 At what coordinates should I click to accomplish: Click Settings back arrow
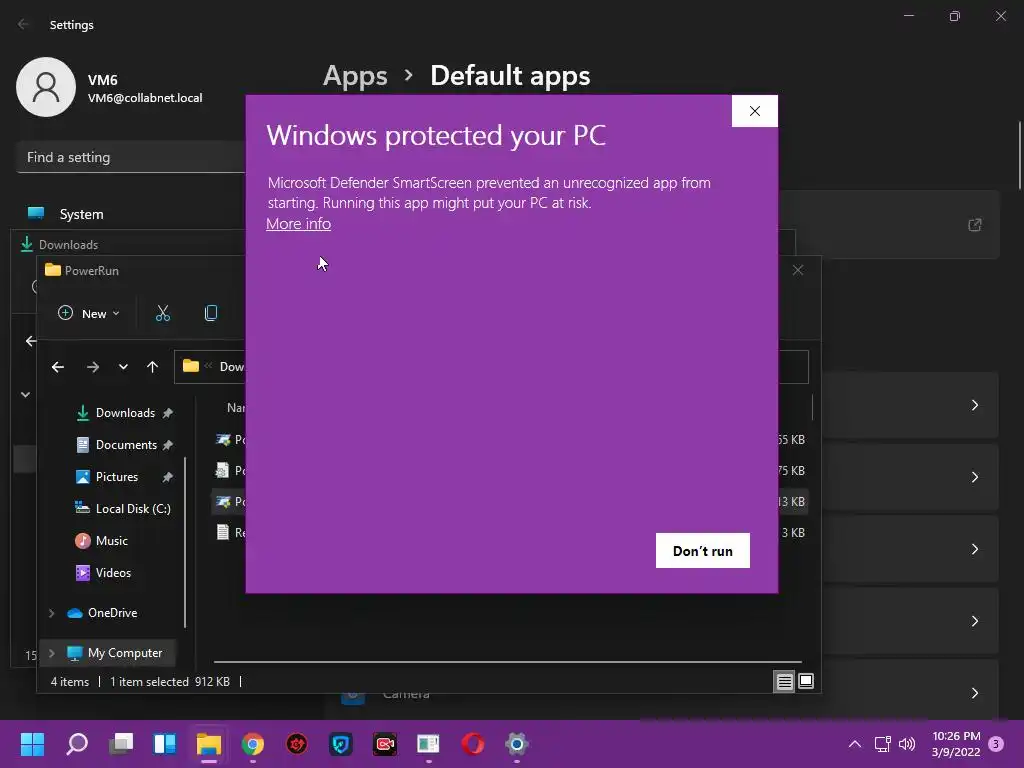coord(23,24)
